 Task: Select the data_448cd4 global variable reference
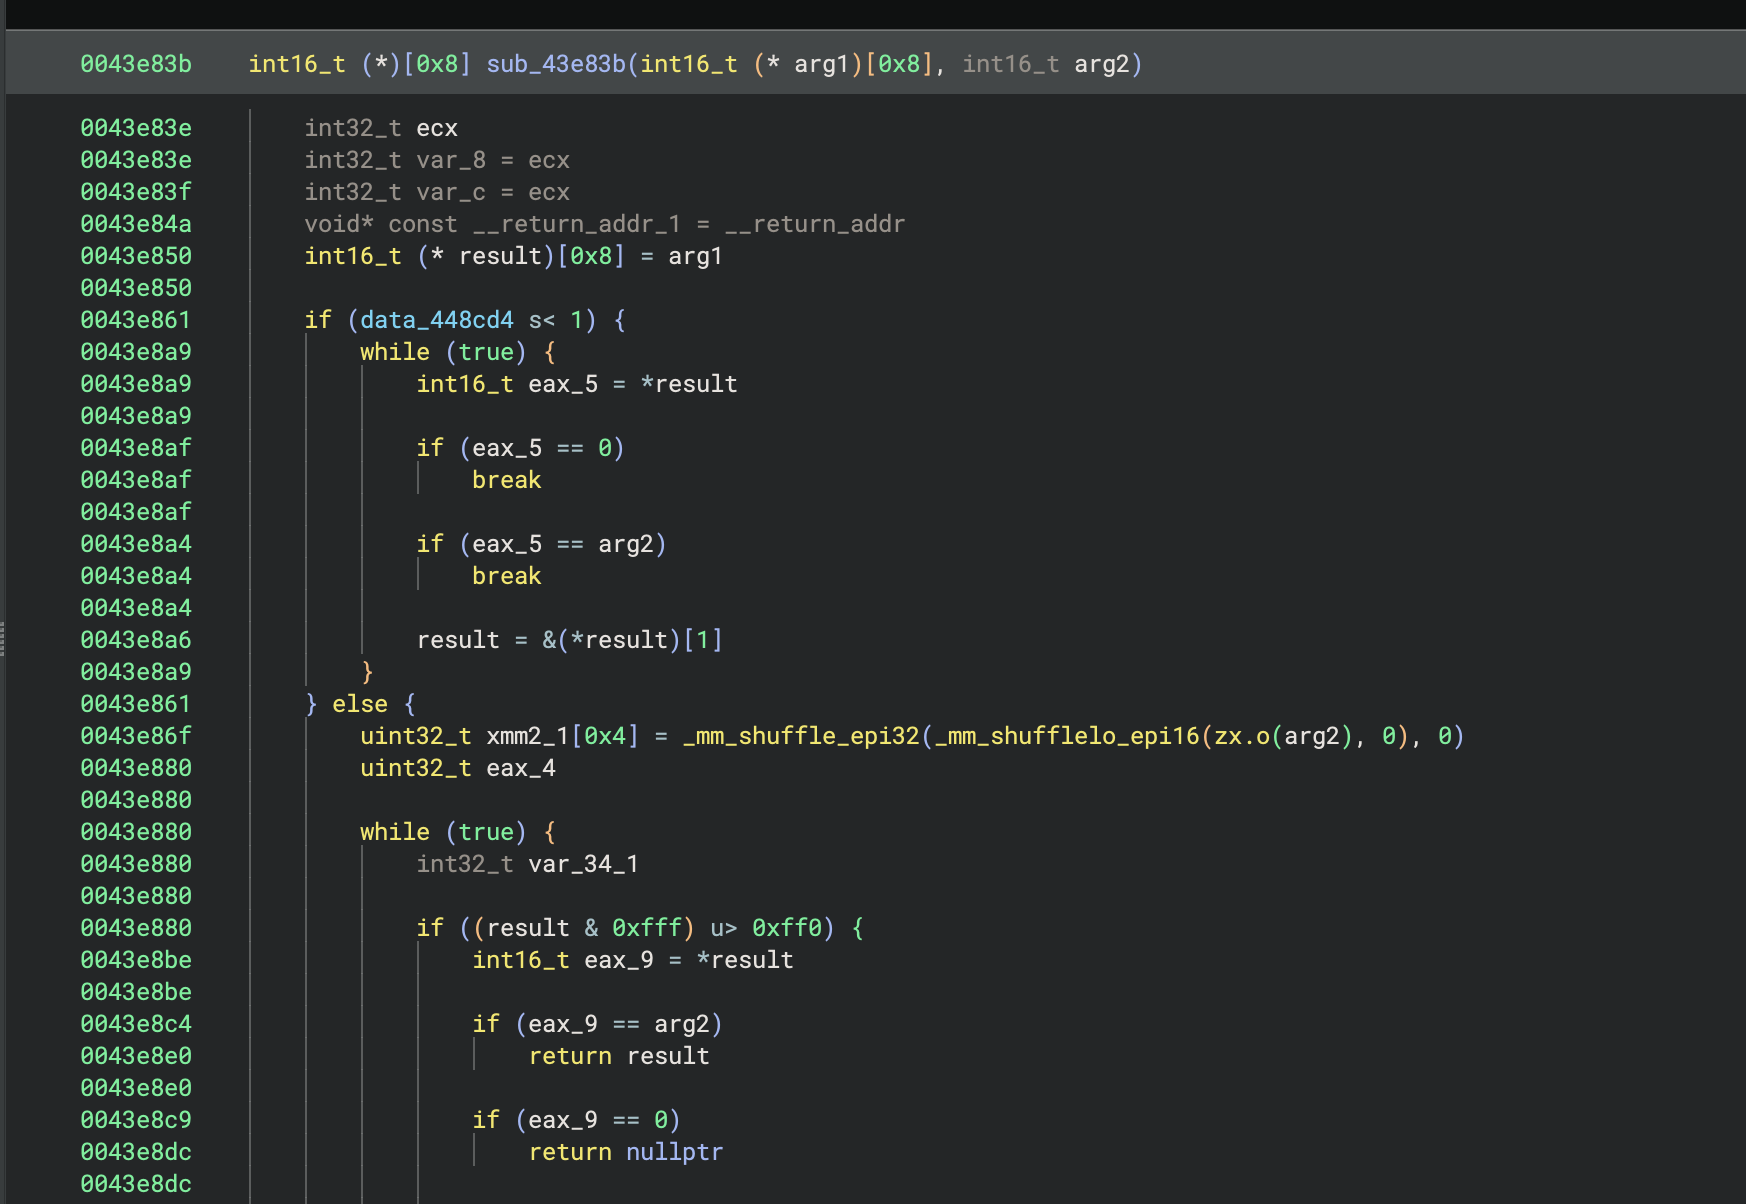click(436, 320)
